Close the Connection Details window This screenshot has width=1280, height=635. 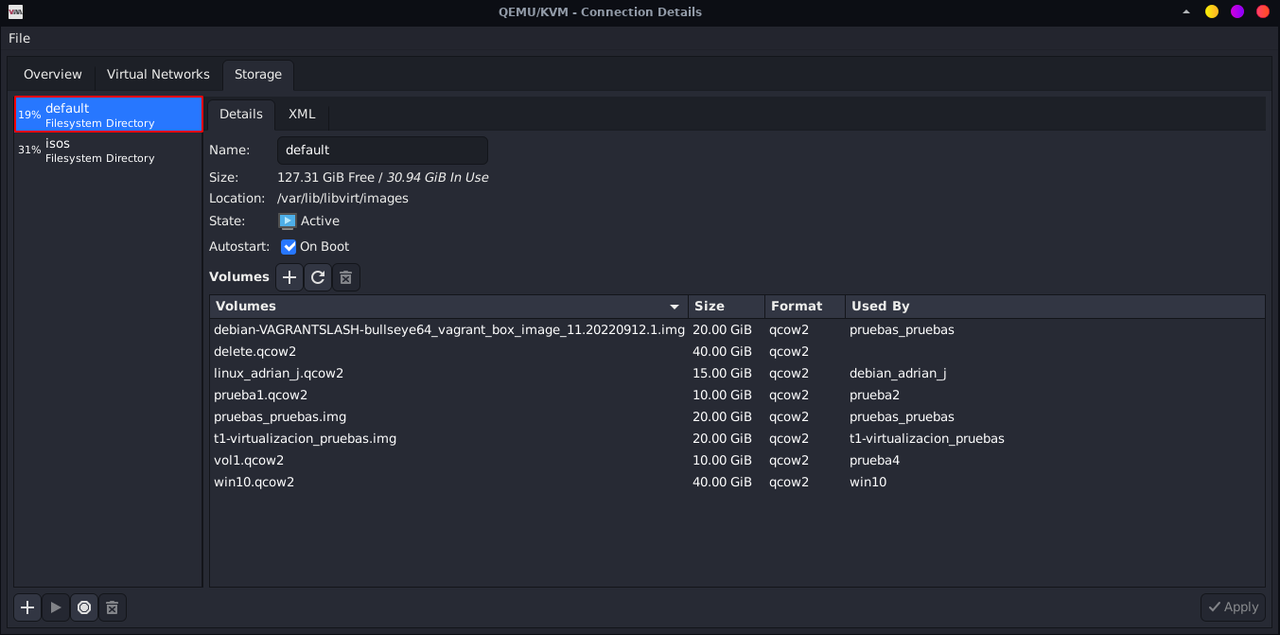(x=1262, y=12)
